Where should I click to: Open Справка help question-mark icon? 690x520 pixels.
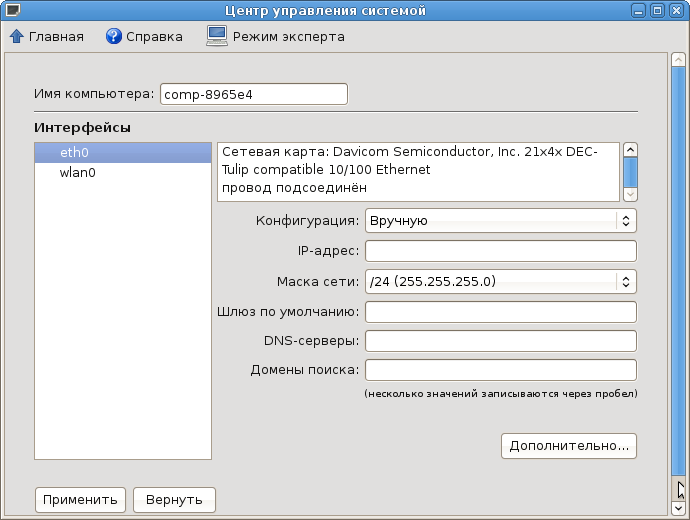114,36
